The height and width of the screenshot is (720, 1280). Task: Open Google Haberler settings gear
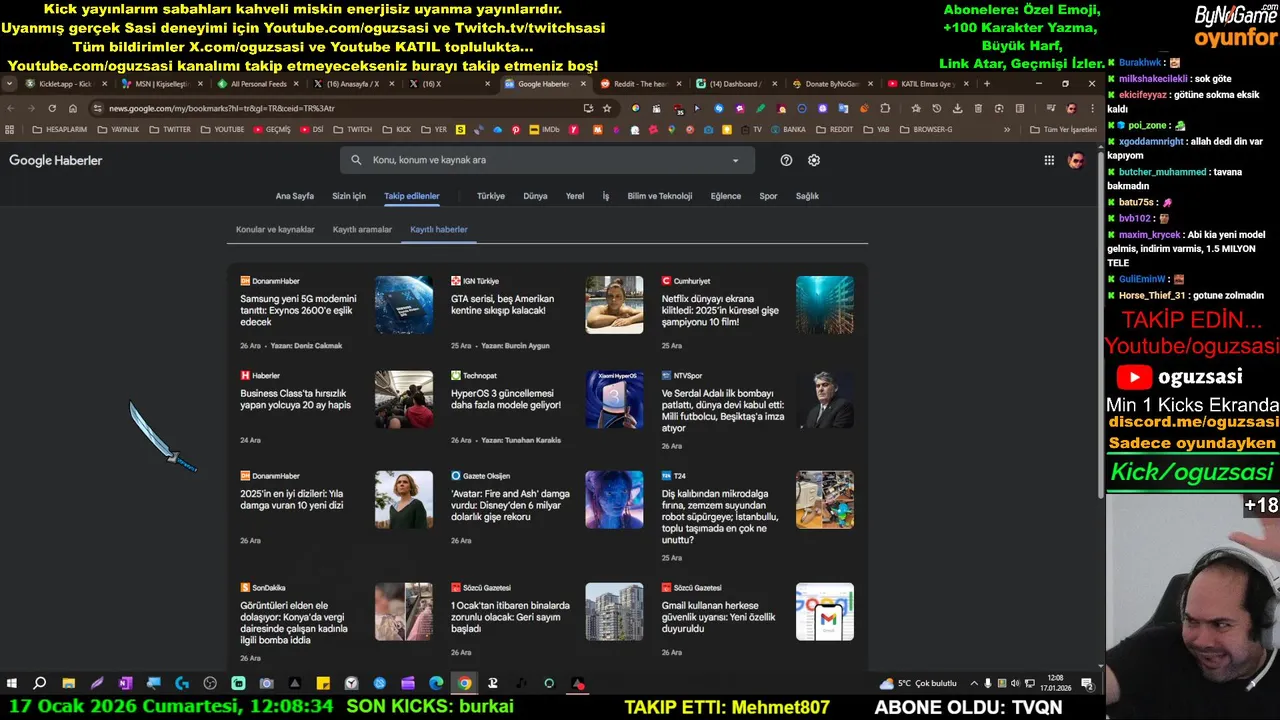tap(814, 160)
